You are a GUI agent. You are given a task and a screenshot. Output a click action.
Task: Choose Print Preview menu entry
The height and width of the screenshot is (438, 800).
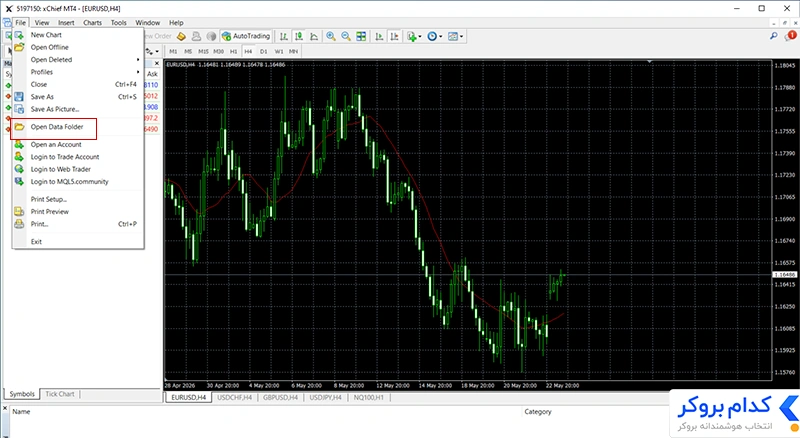[x=78, y=211]
